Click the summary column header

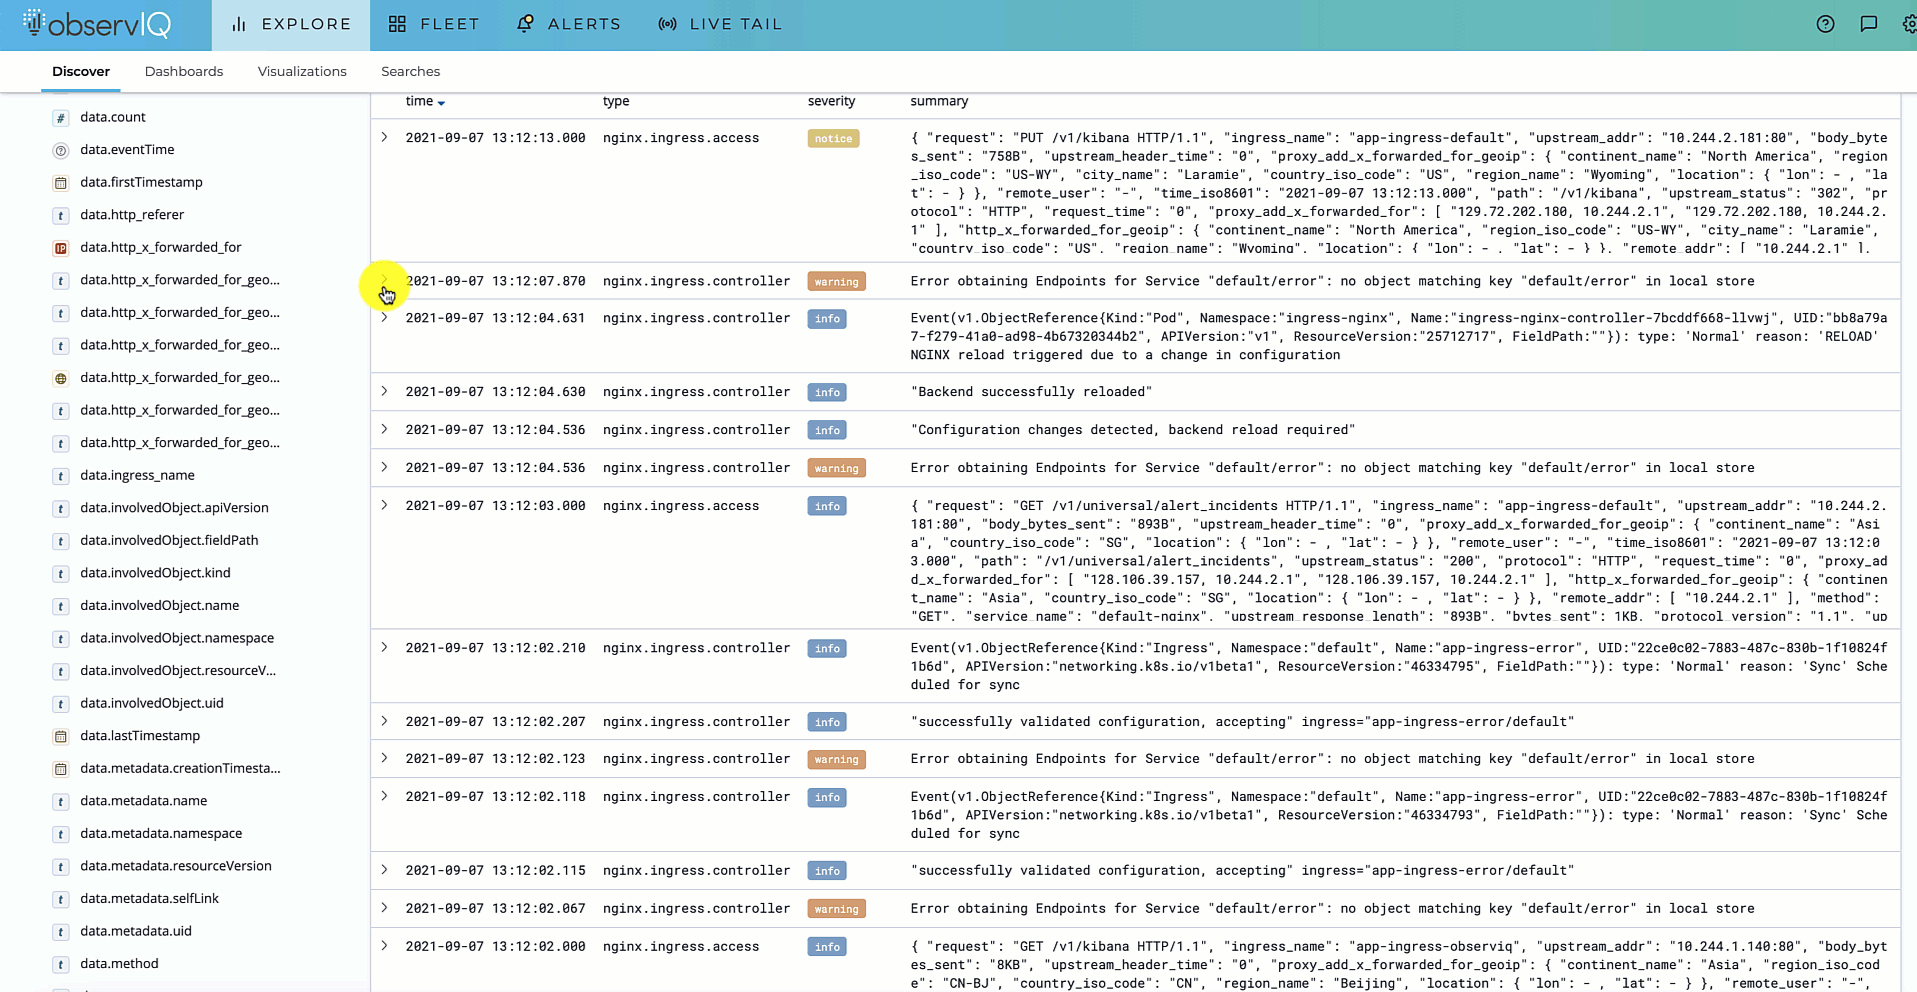click(x=939, y=101)
